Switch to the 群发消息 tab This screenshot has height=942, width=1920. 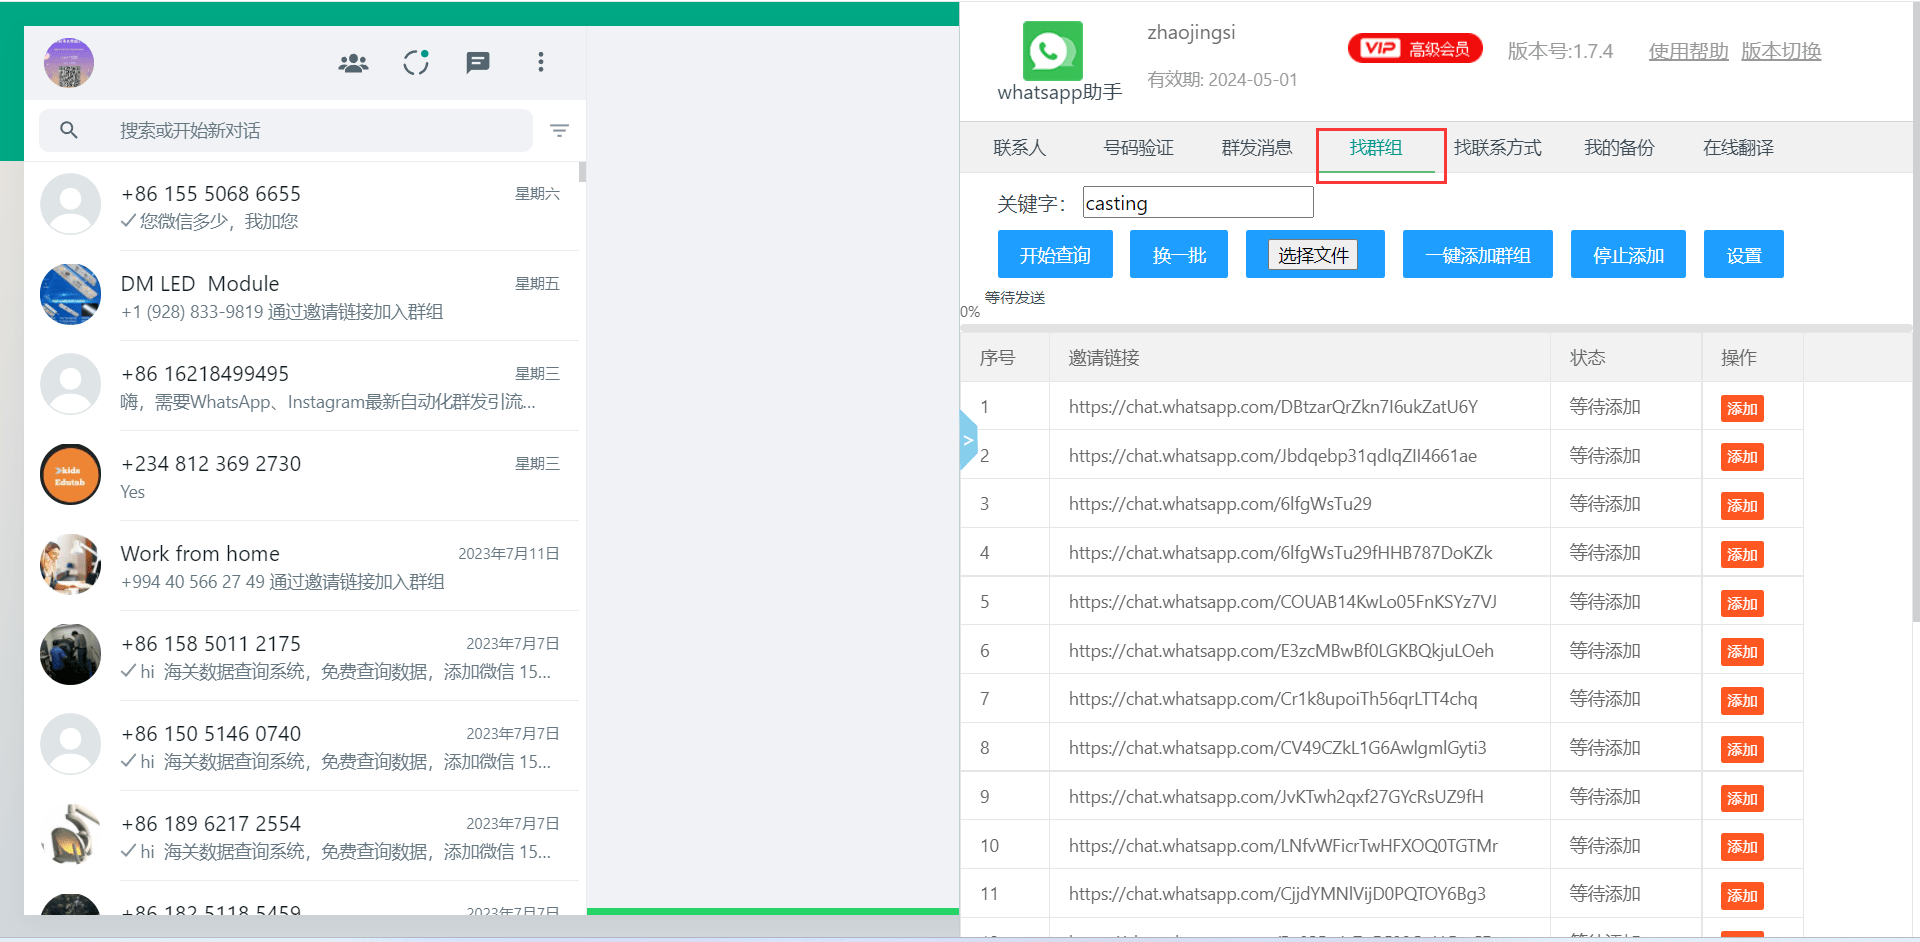point(1256,148)
